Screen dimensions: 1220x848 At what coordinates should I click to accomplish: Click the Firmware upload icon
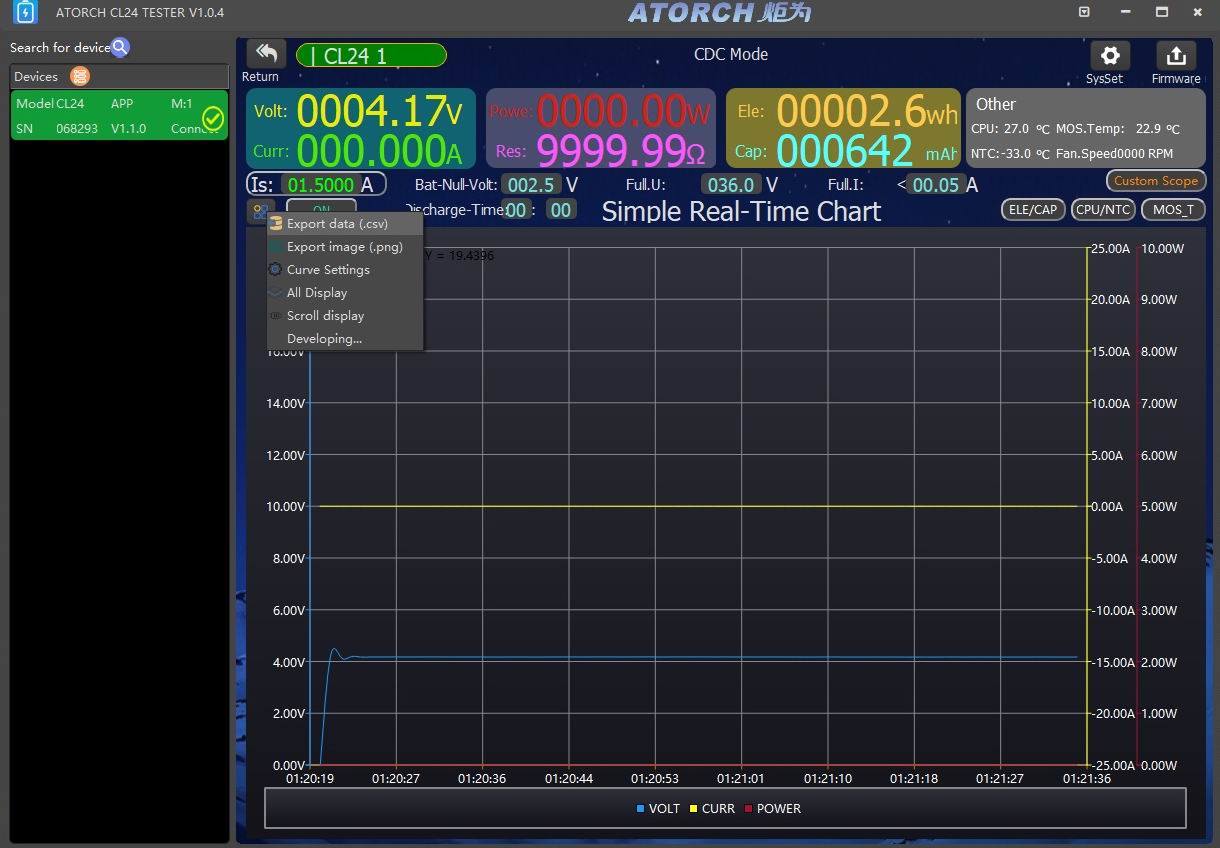click(1176, 55)
